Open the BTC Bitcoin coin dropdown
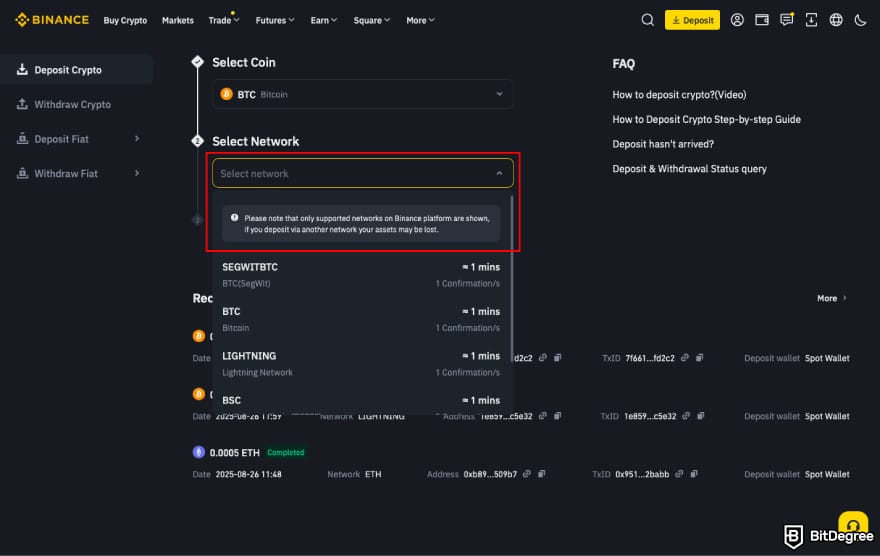Viewport: 880px width, 556px height. [x=363, y=94]
